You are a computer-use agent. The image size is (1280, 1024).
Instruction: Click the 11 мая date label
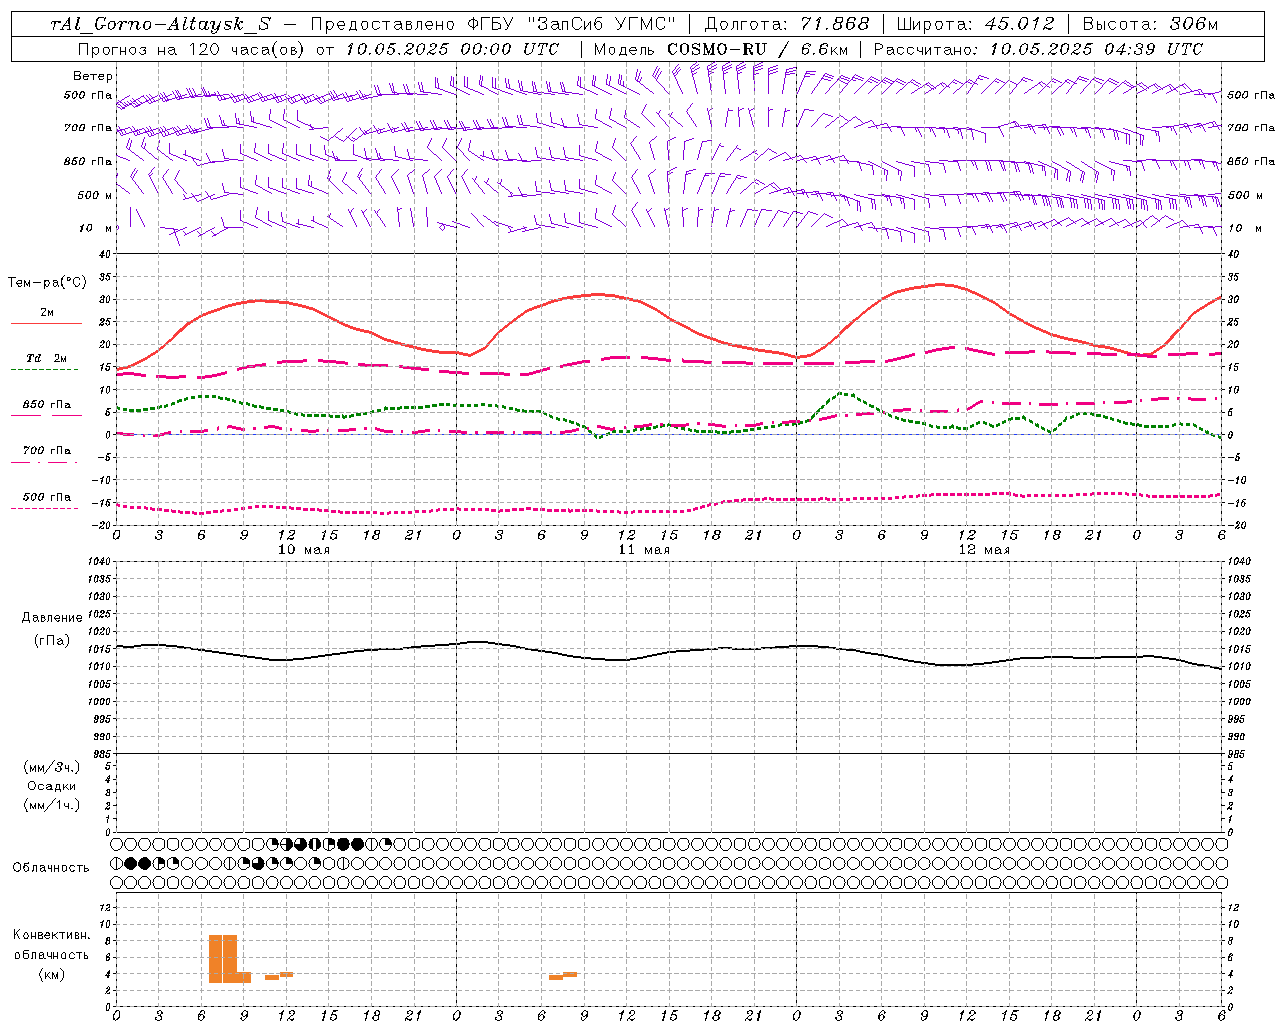[x=643, y=550]
